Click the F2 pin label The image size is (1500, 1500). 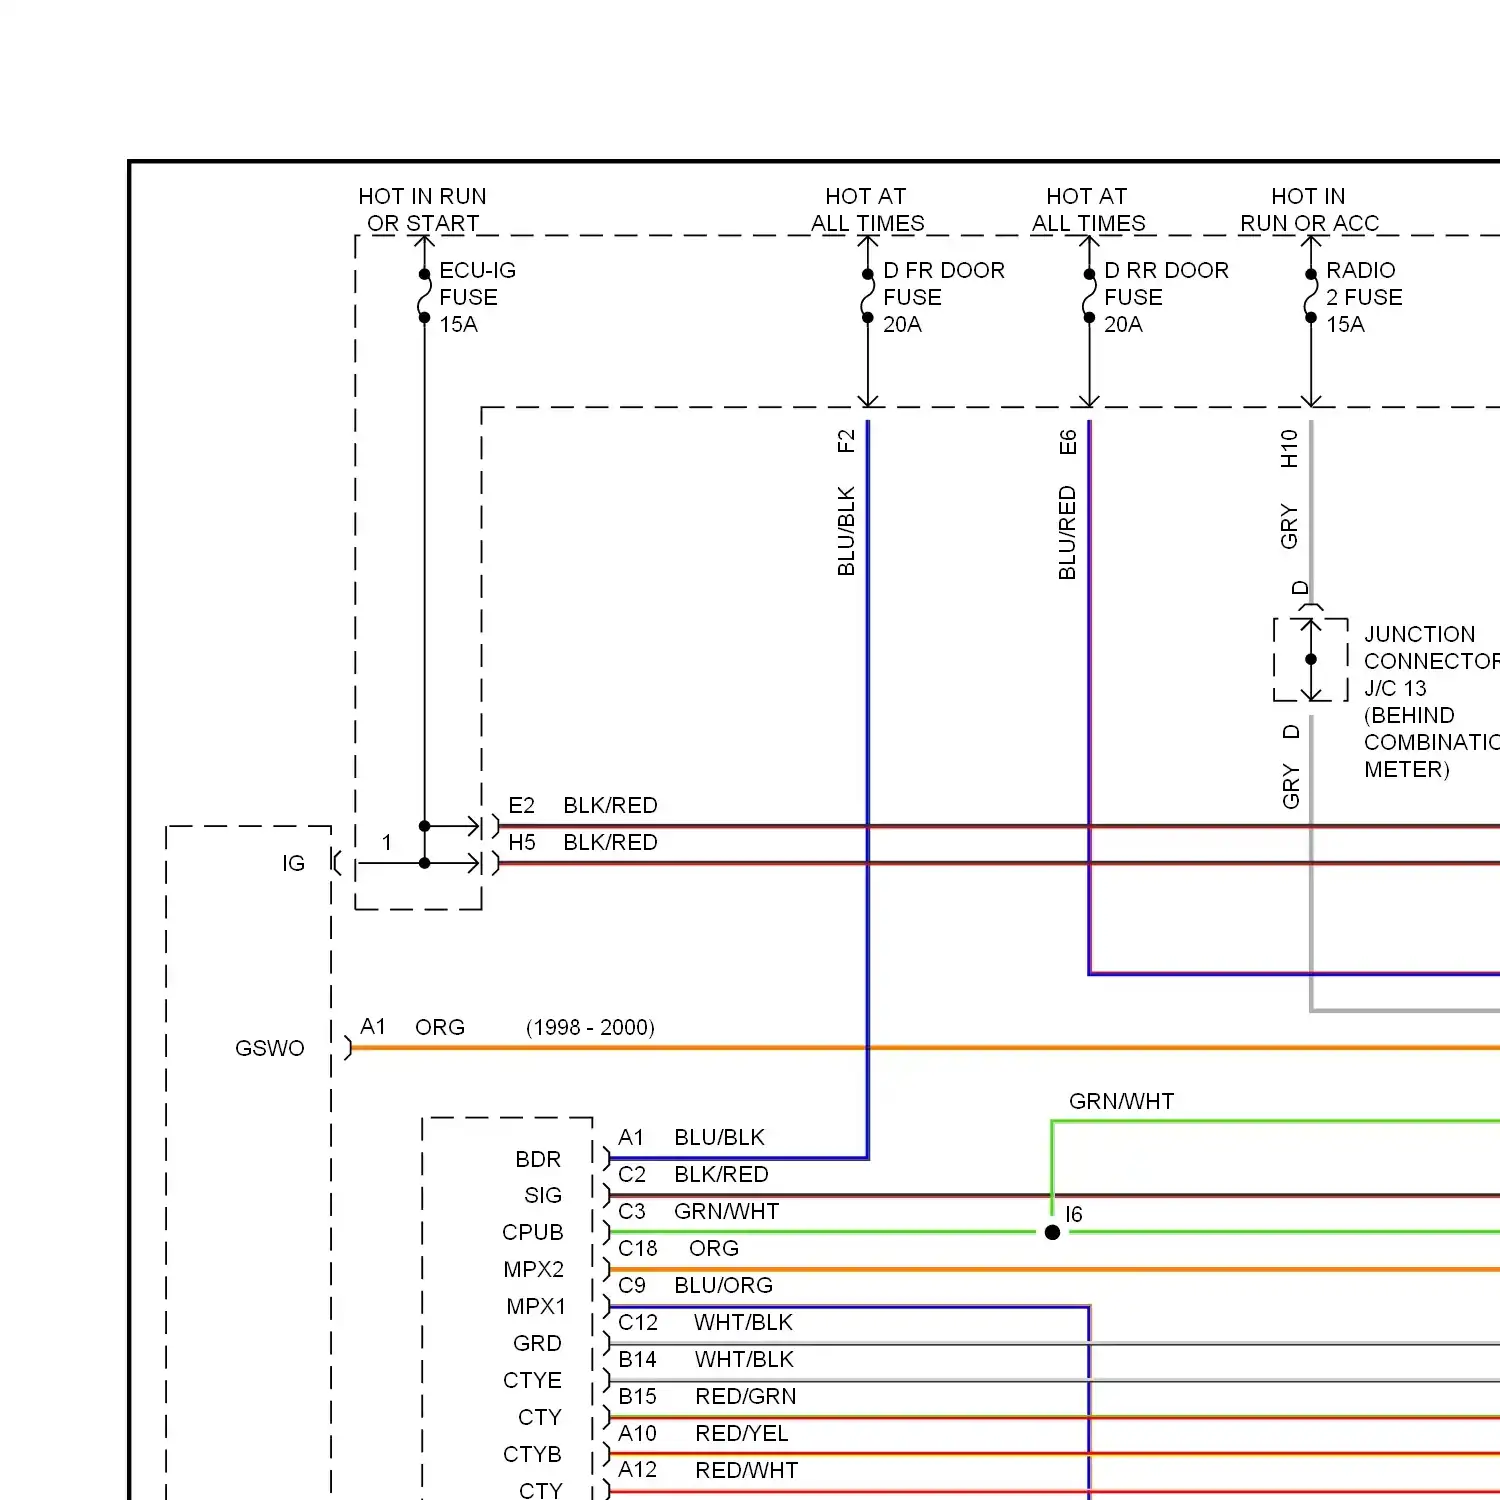(846, 441)
